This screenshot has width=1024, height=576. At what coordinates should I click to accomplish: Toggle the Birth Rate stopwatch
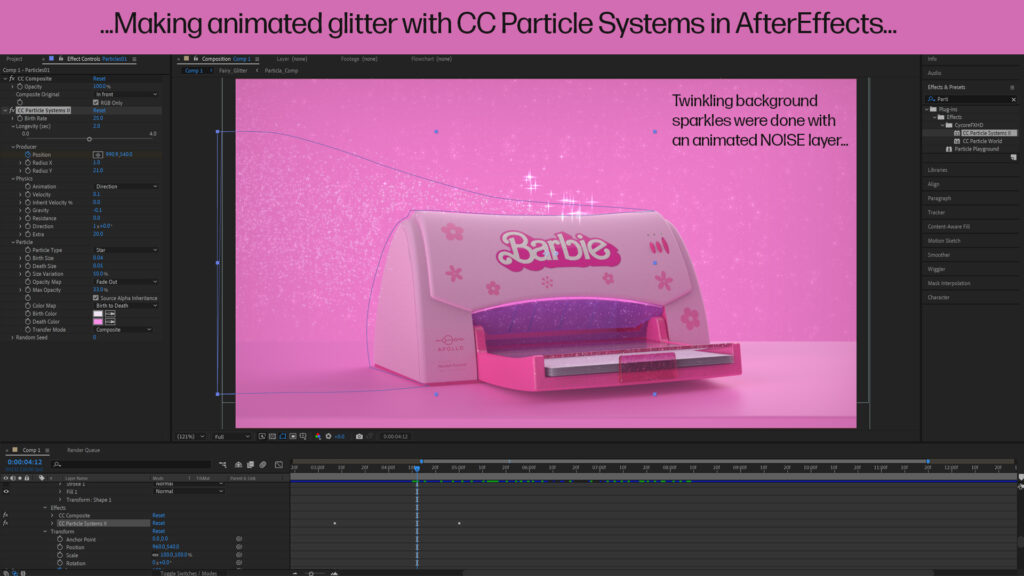(x=20, y=118)
